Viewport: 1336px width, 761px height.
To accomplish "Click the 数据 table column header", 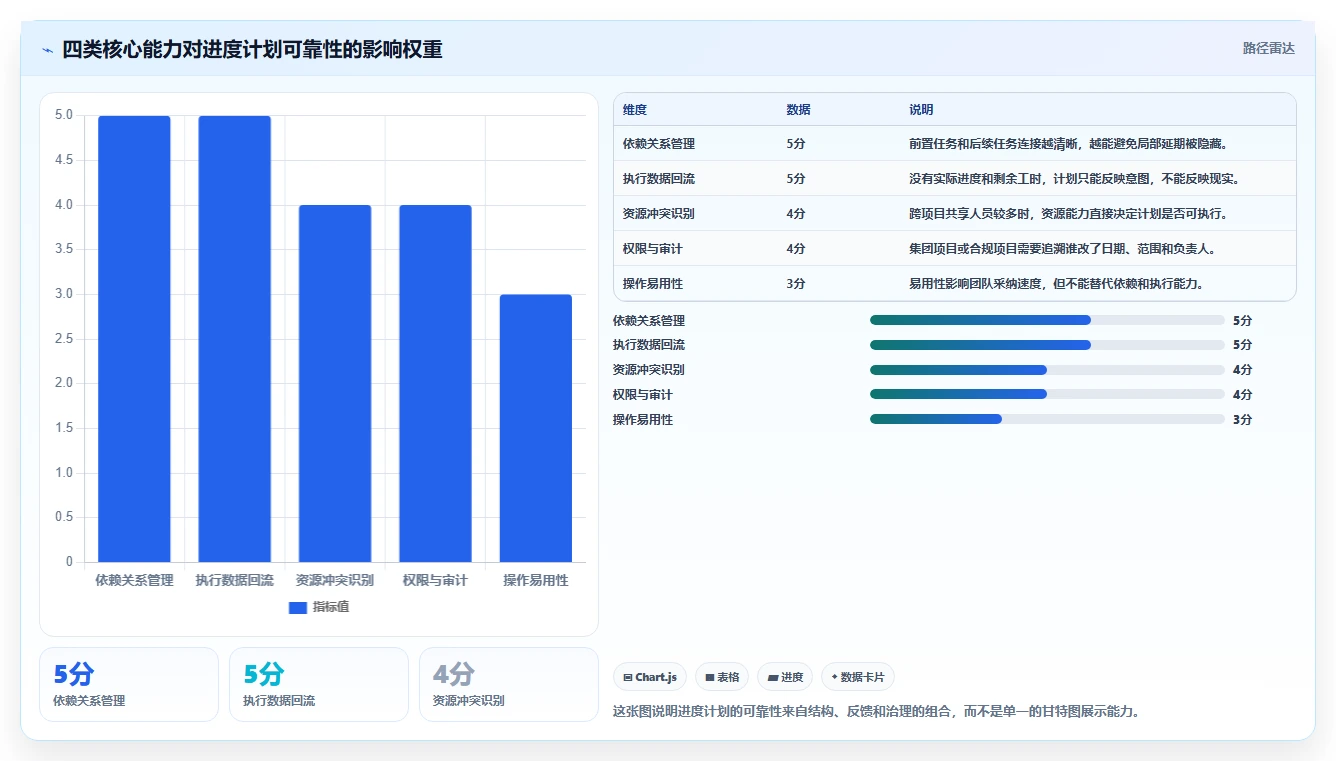I will [x=799, y=109].
